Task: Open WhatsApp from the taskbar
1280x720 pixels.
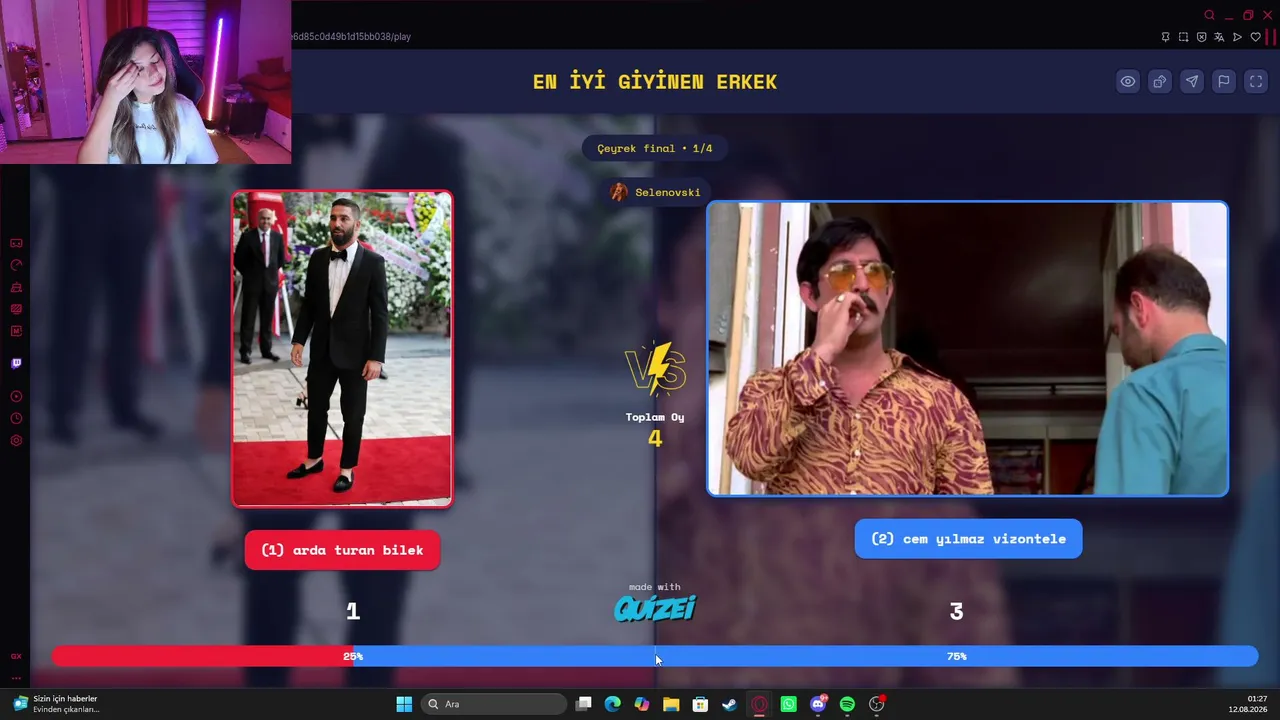Action: tap(789, 704)
